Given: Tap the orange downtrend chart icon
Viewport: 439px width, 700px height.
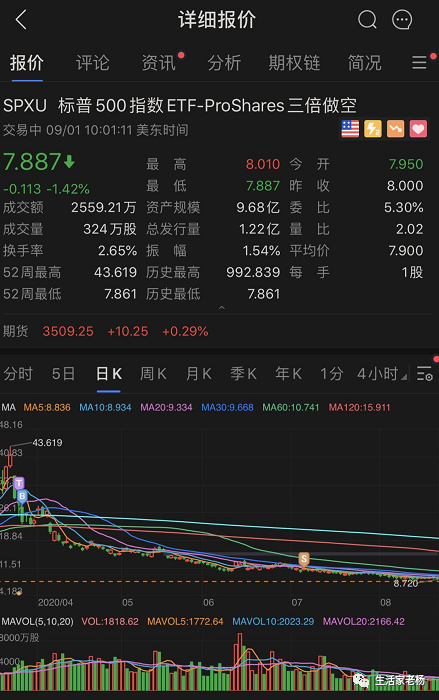Looking at the screenshot, I should (x=396, y=129).
